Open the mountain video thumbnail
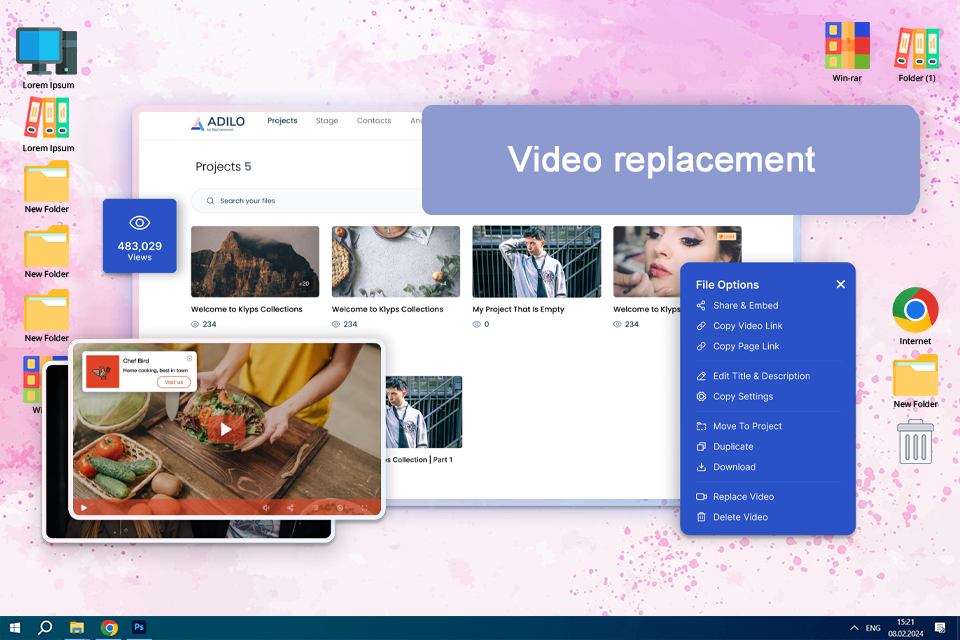The width and height of the screenshot is (960, 640). coord(255,262)
